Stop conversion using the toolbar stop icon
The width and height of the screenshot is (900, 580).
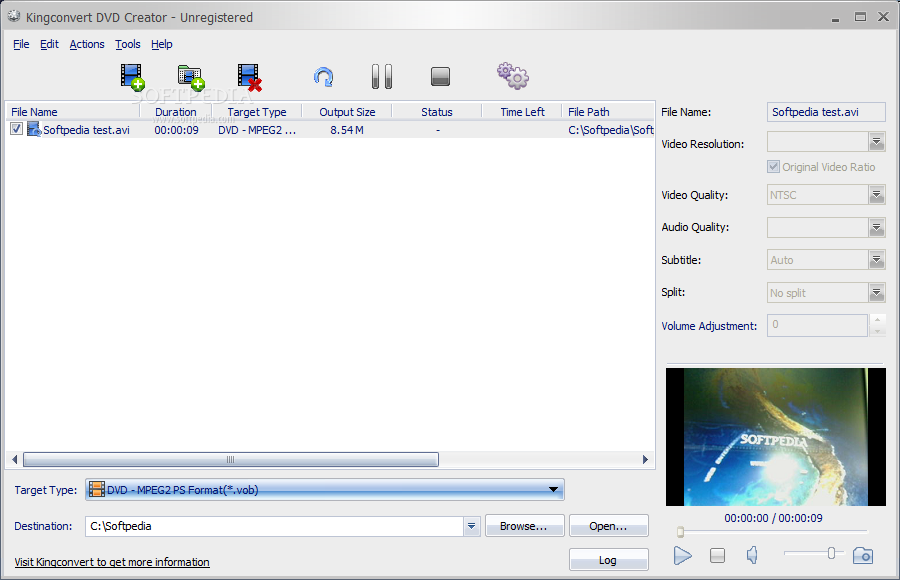[440, 76]
